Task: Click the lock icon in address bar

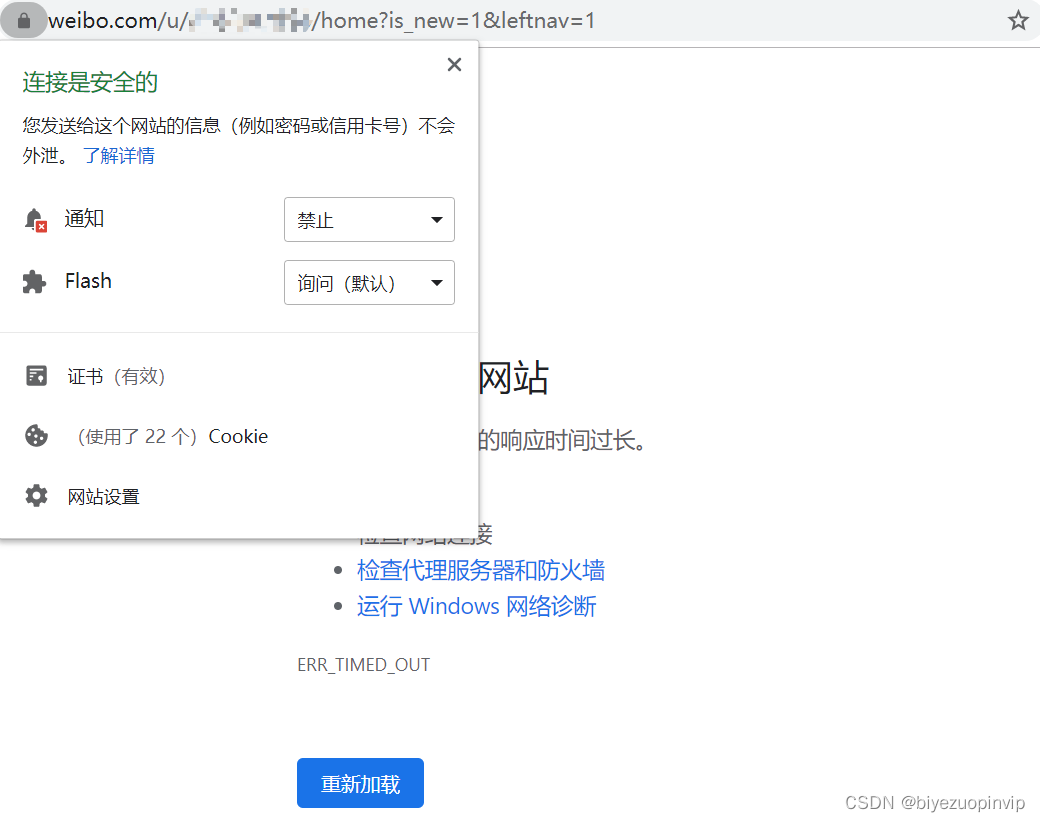Action: [x=24, y=21]
